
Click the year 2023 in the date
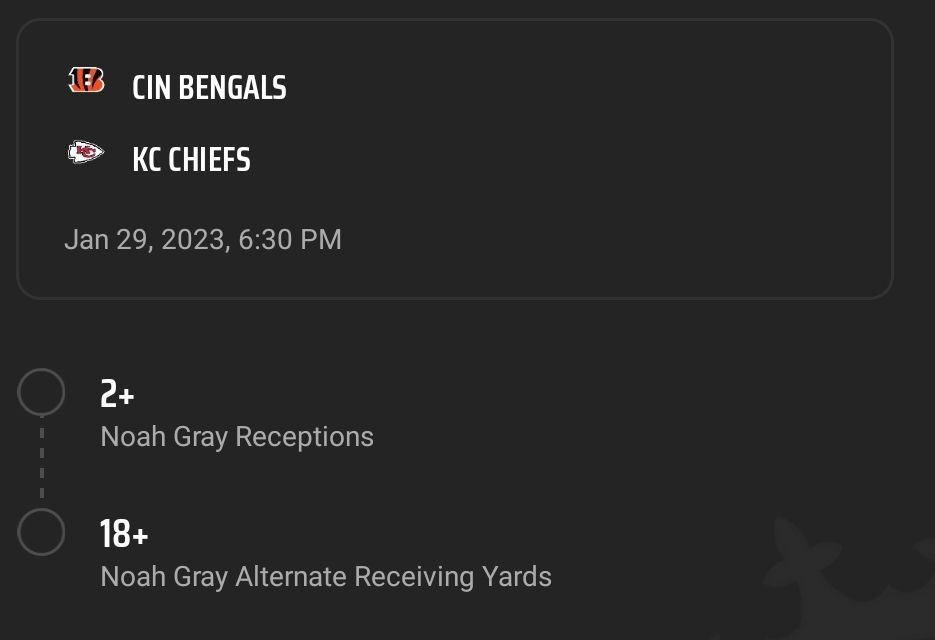tap(193, 240)
